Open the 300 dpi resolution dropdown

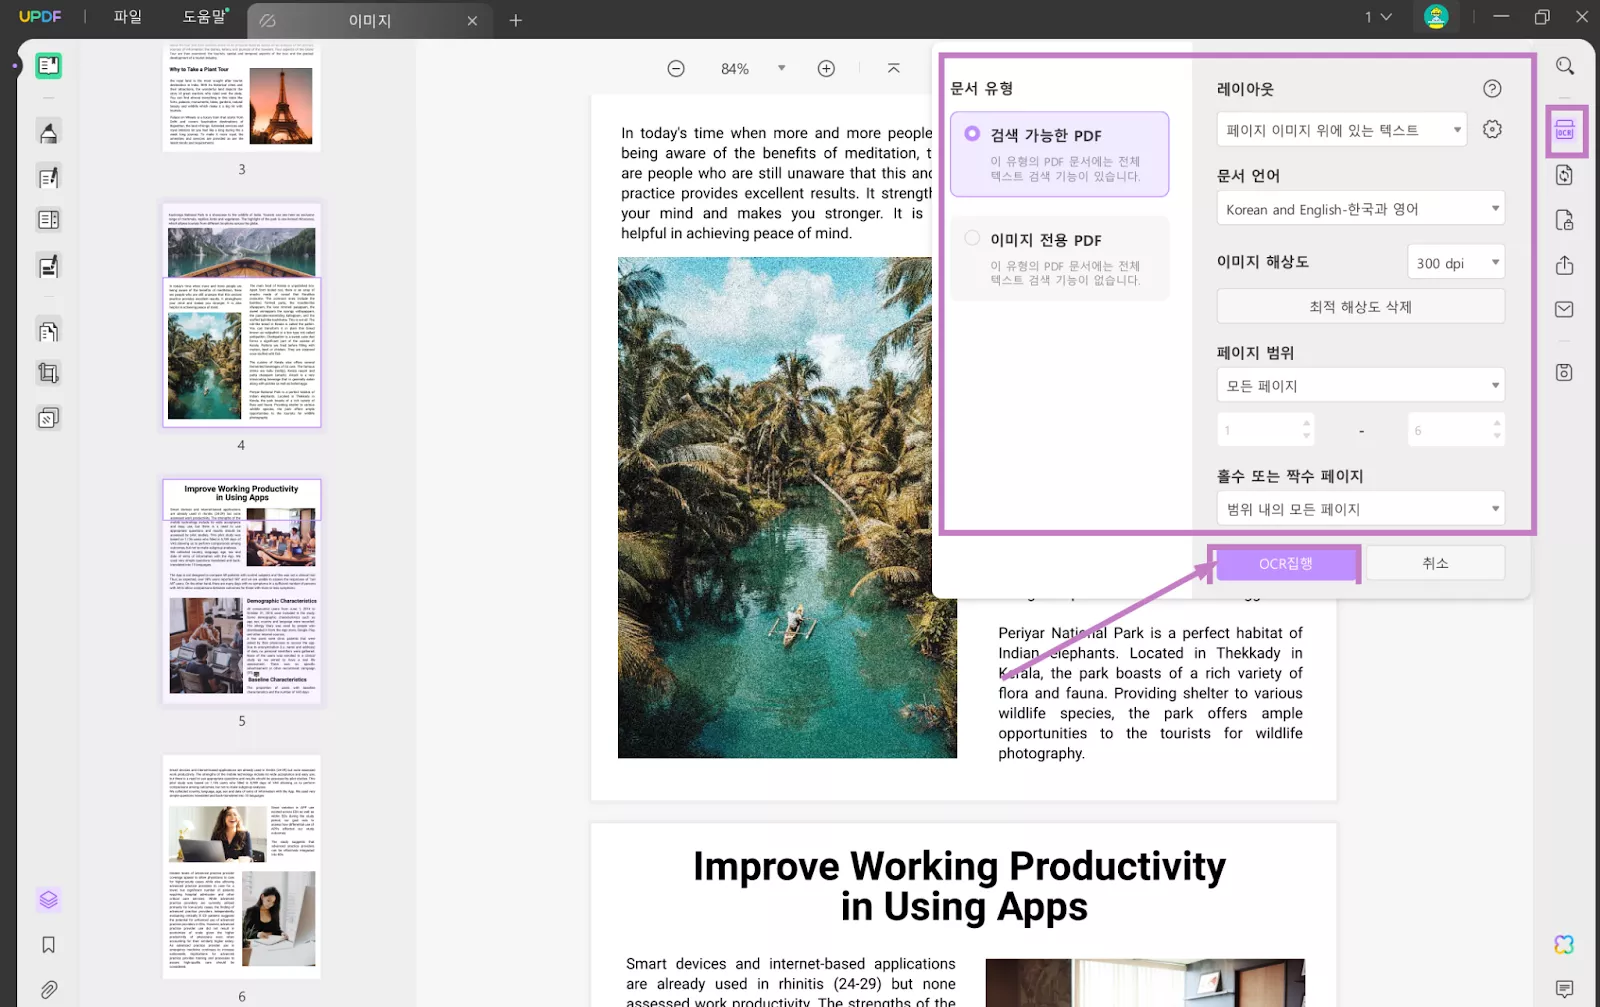click(x=1455, y=263)
